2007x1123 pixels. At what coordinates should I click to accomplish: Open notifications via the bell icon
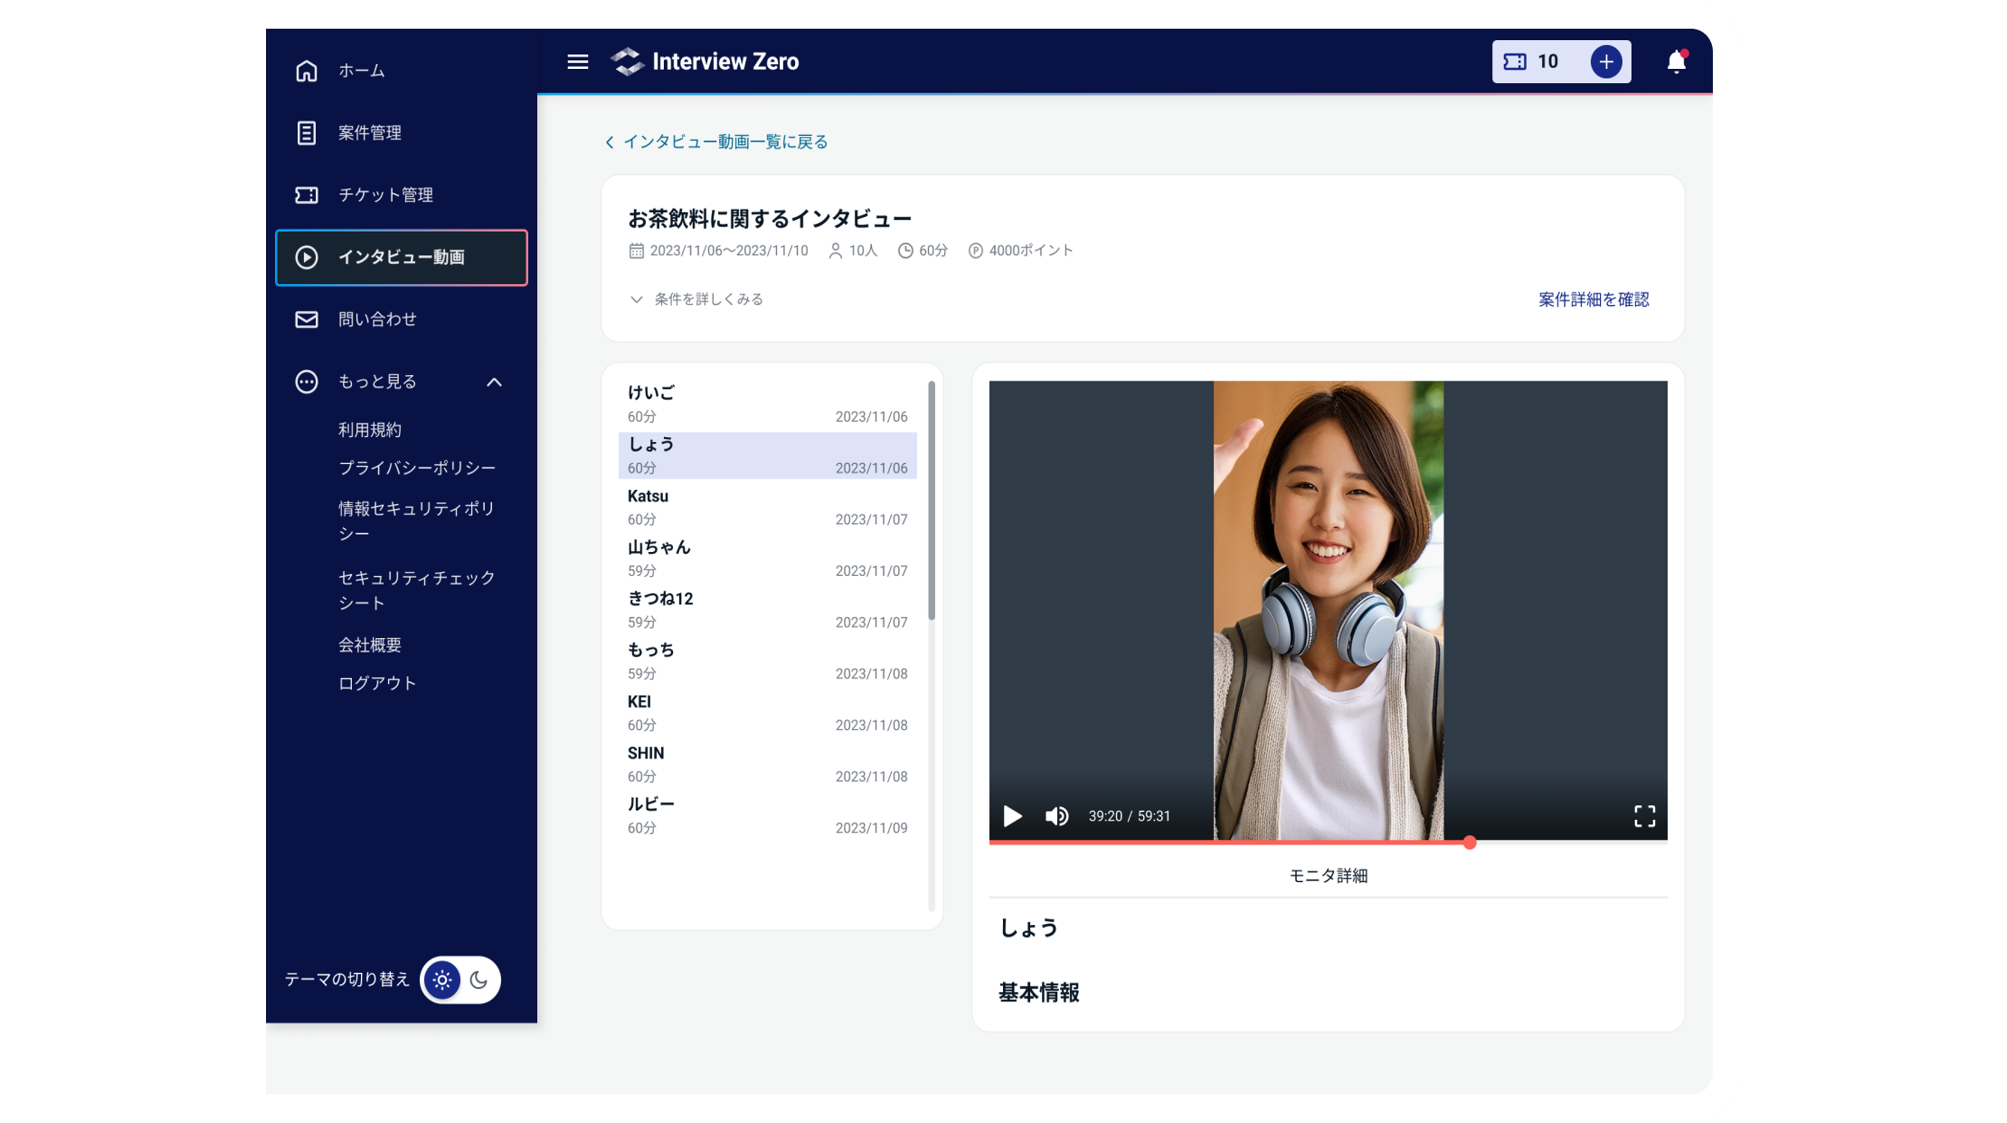pyautogui.click(x=1676, y=61)
